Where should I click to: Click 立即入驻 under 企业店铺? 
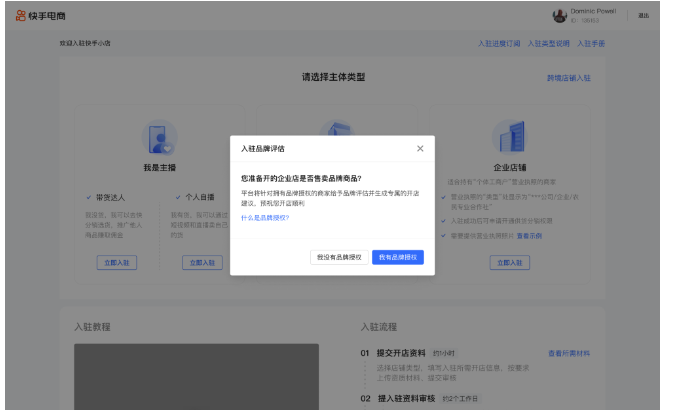(x=509, y=262)
